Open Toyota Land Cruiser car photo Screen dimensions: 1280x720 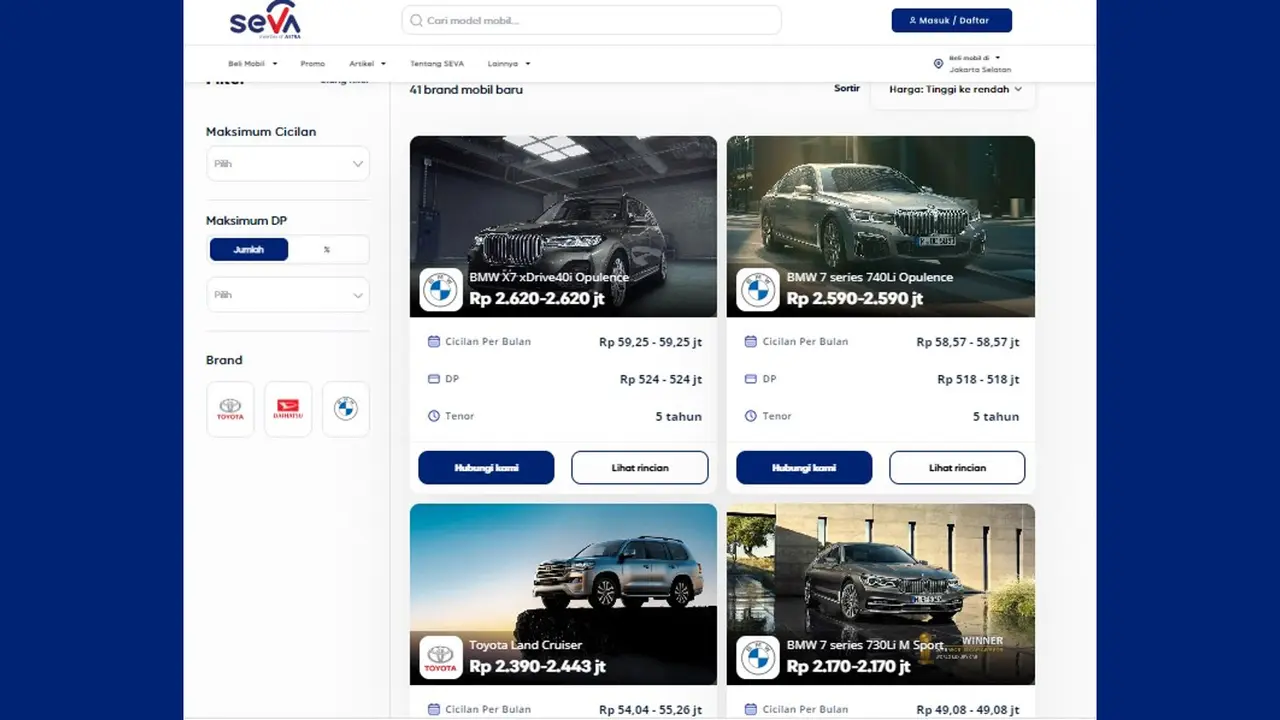click(x=563, y=594)
